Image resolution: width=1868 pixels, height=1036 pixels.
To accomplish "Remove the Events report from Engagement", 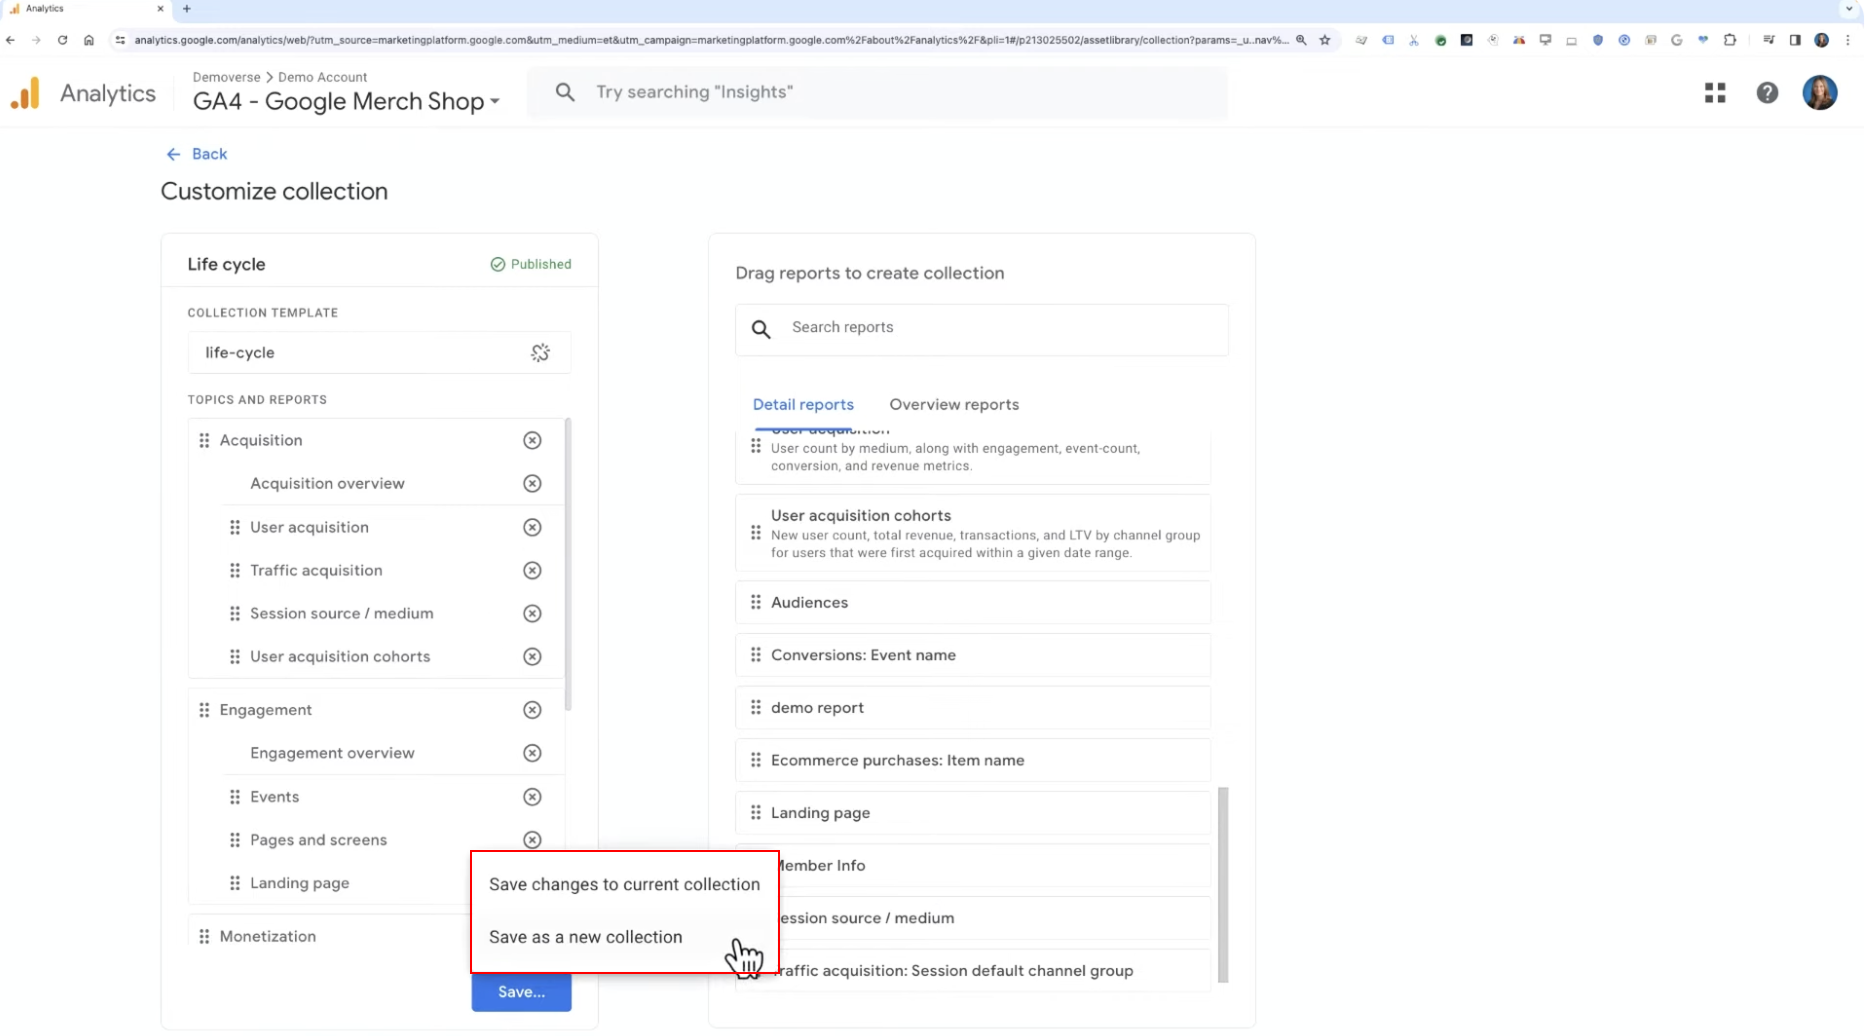I will (533, 798).
